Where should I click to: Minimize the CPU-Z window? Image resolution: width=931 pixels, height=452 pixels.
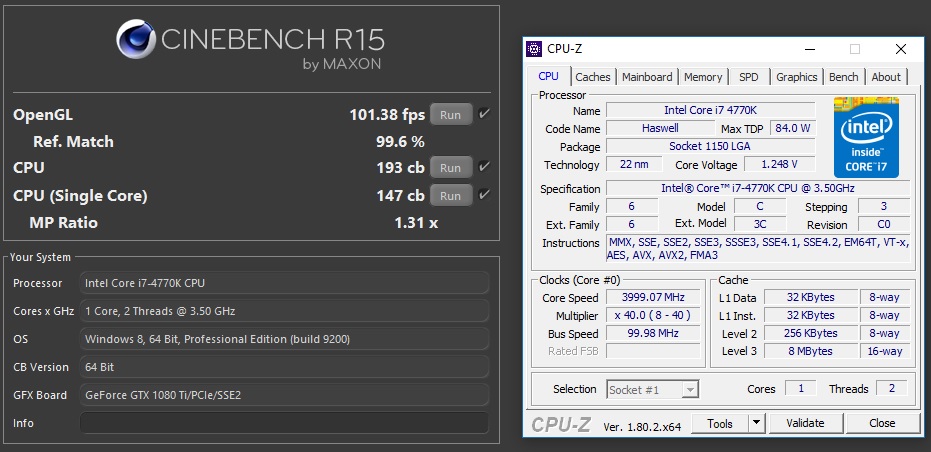pyautogui.click(x=809, y=49)
